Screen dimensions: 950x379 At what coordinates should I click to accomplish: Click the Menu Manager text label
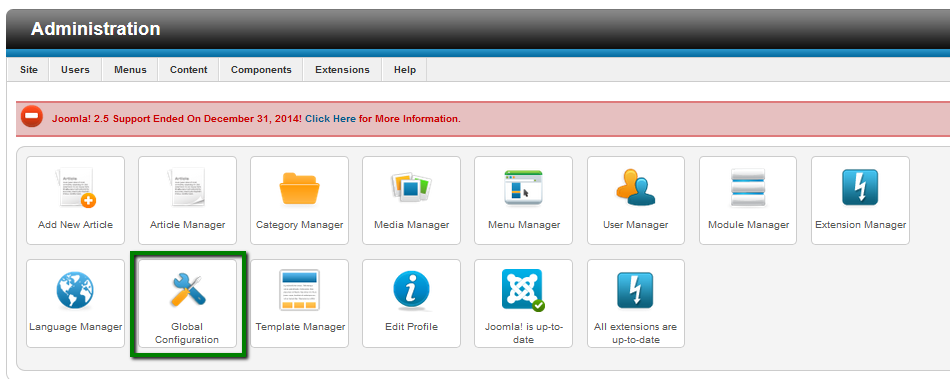pyautogui.click(x=523, y=225)
